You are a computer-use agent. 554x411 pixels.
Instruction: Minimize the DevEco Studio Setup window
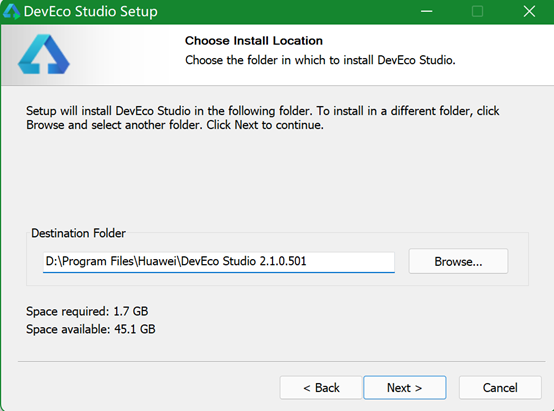426,11
